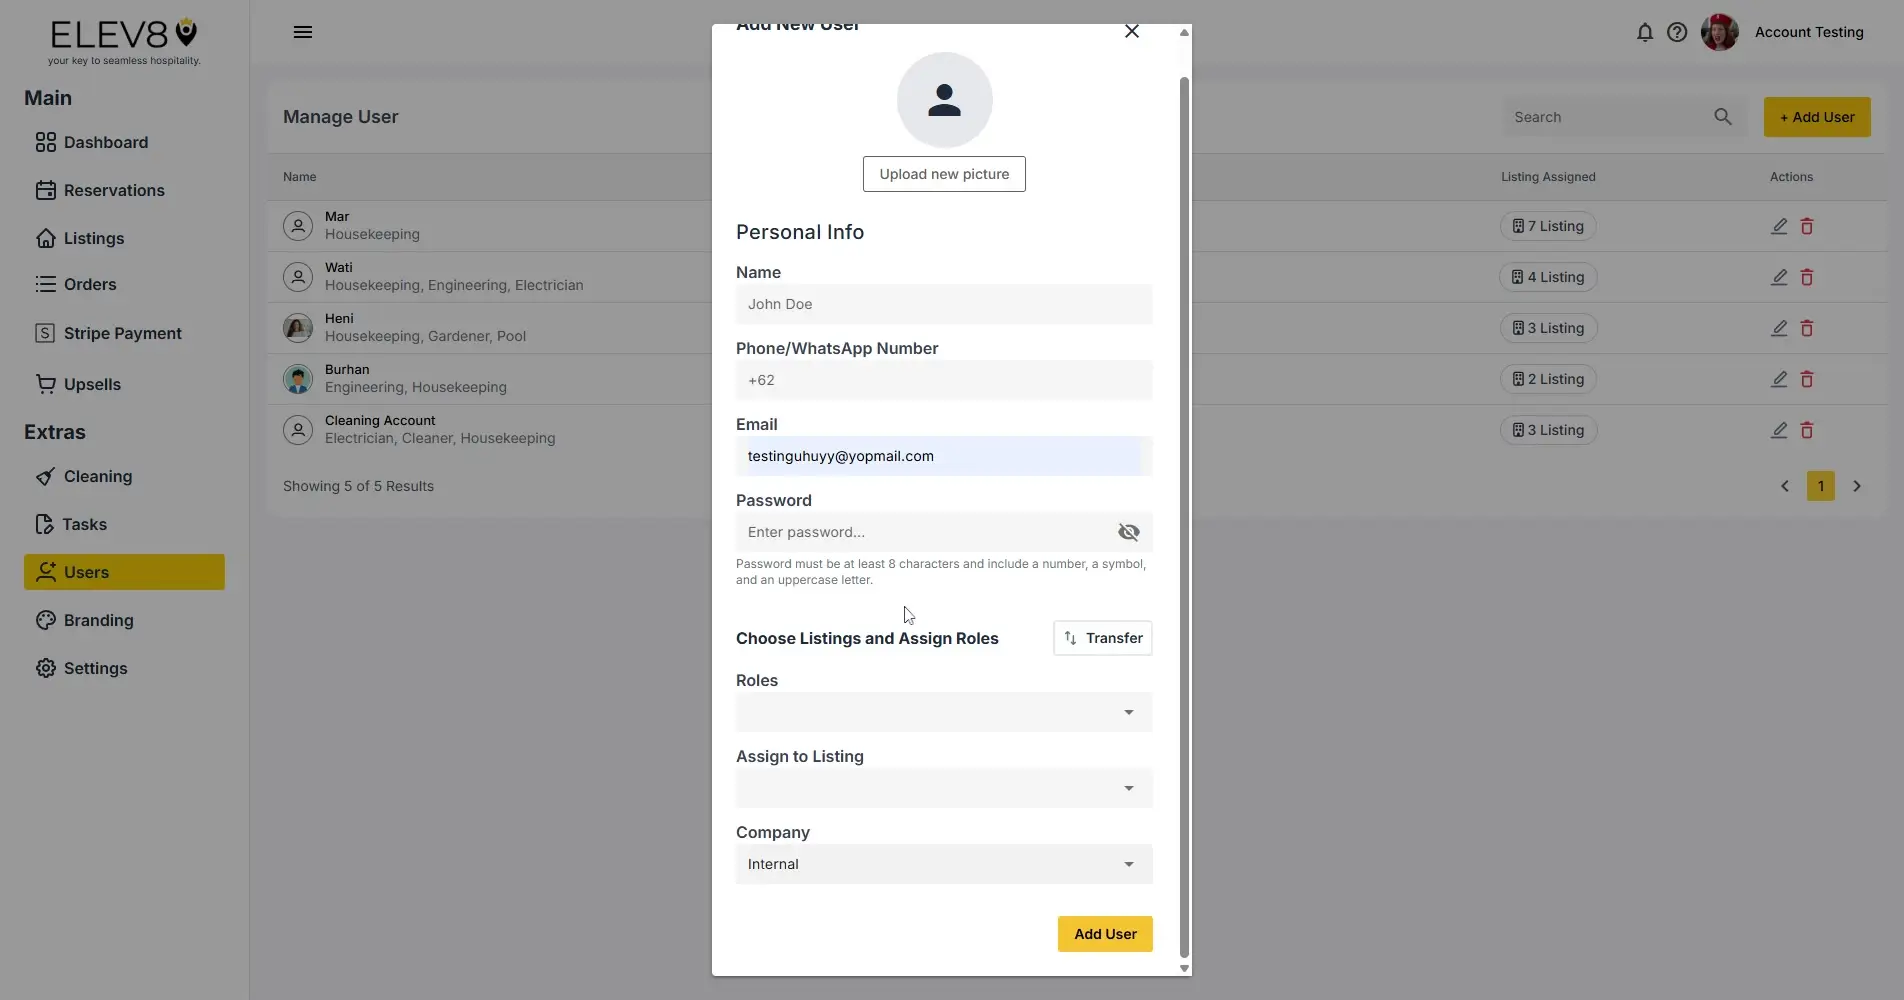Open the Dashboard from the sidebar

pyautogui.click(x=105, y=142)
